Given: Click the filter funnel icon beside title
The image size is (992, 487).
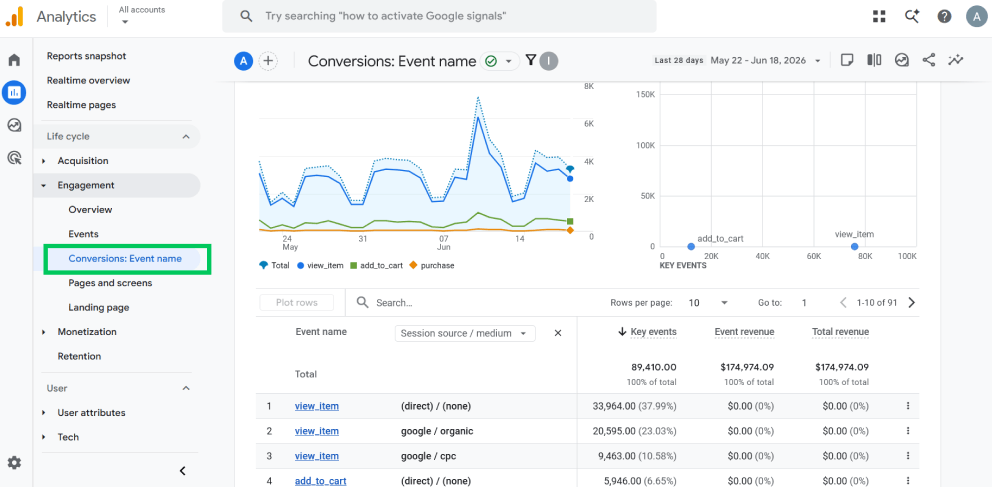Looking at the screenshot, I should (531, 60).
